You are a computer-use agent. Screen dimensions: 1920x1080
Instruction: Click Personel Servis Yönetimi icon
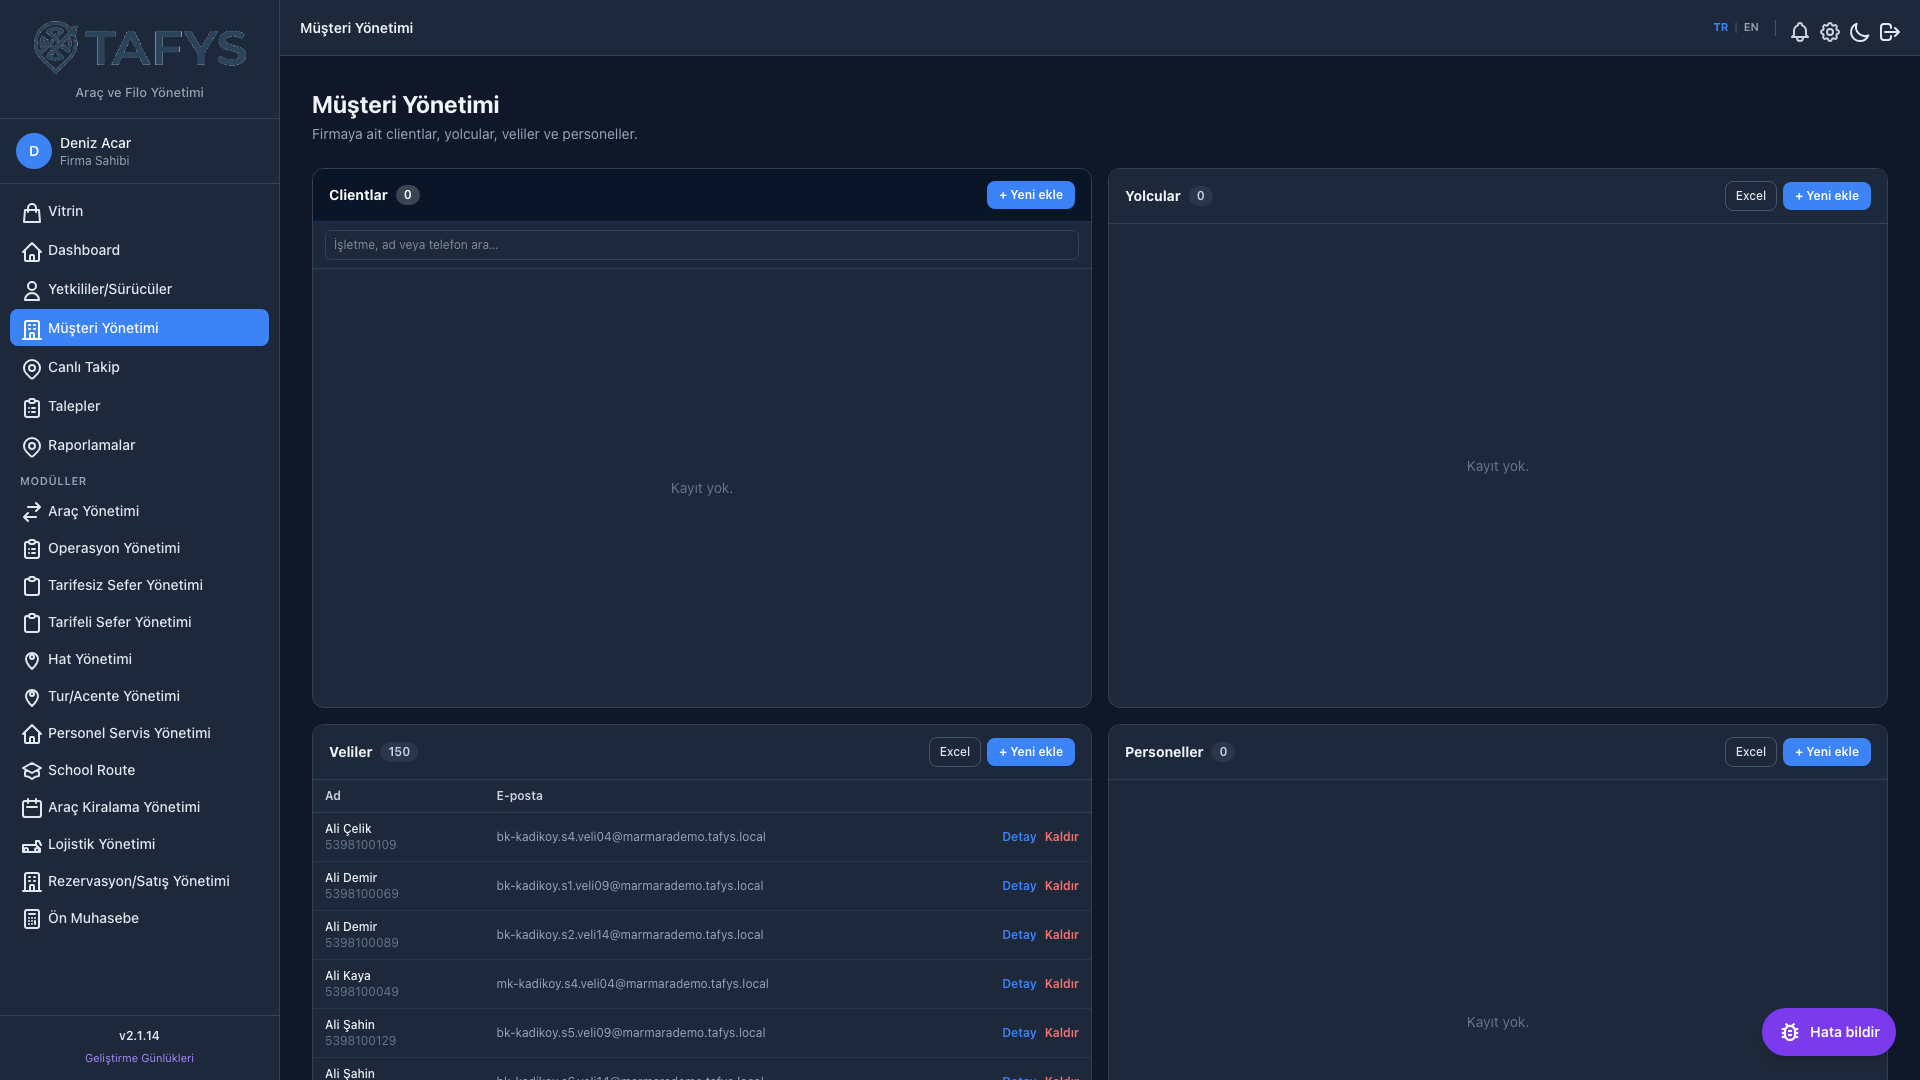click(32, 734)
